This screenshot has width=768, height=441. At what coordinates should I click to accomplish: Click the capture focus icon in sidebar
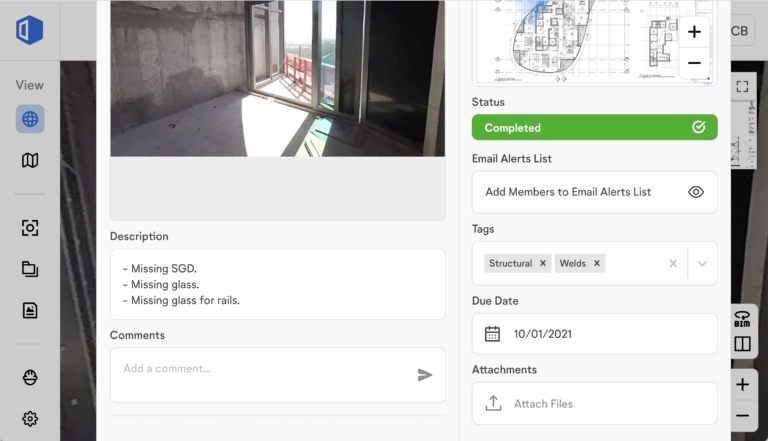tap(30, 228)
